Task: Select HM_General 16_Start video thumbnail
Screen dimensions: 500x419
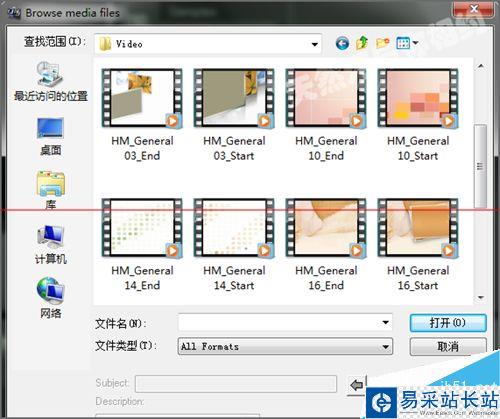Action: (418, 228)
